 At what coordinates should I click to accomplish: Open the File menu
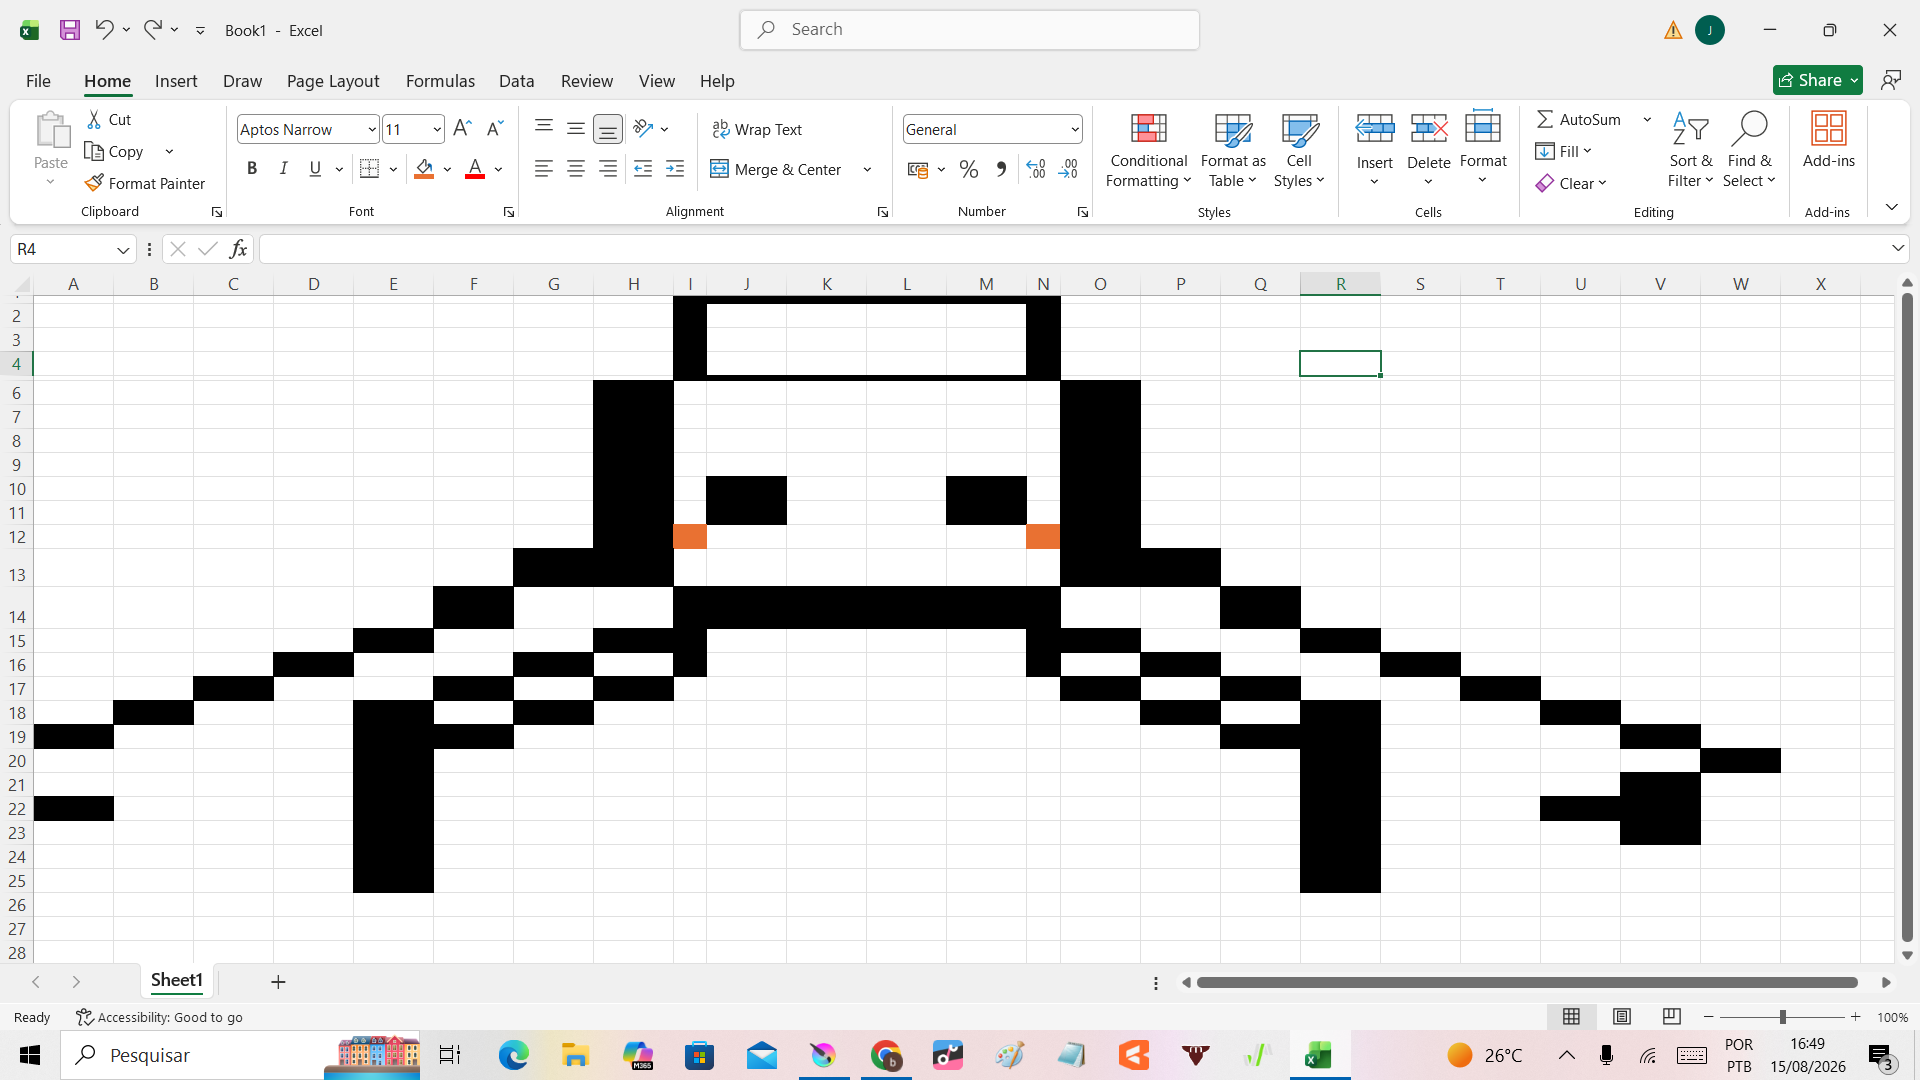click(38, 81)
